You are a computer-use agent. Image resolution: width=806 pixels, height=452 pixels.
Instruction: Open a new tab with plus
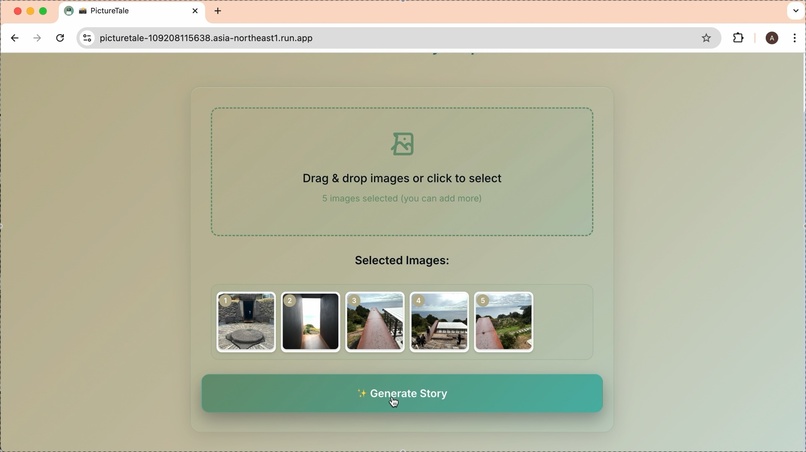tap(218, 11)
